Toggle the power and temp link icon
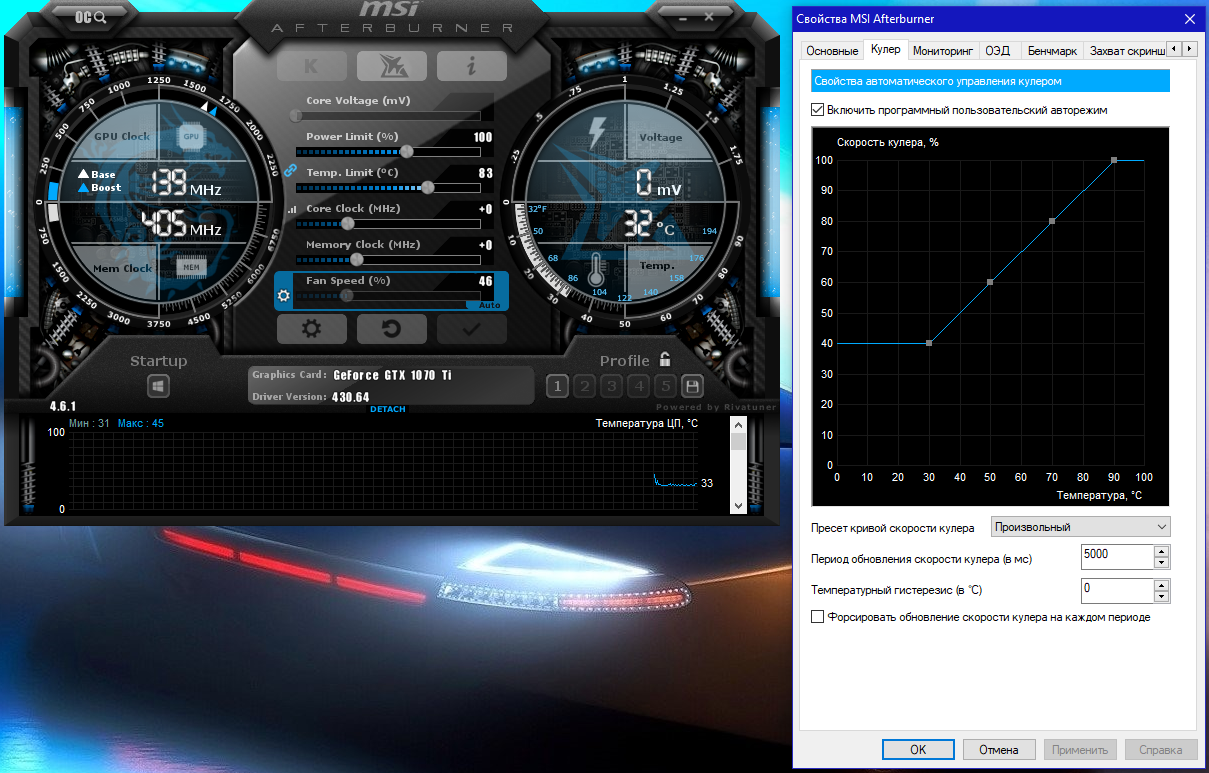The height and width of the screenshot is (773, 1209). pyautogui.click(x=291, y=170)
